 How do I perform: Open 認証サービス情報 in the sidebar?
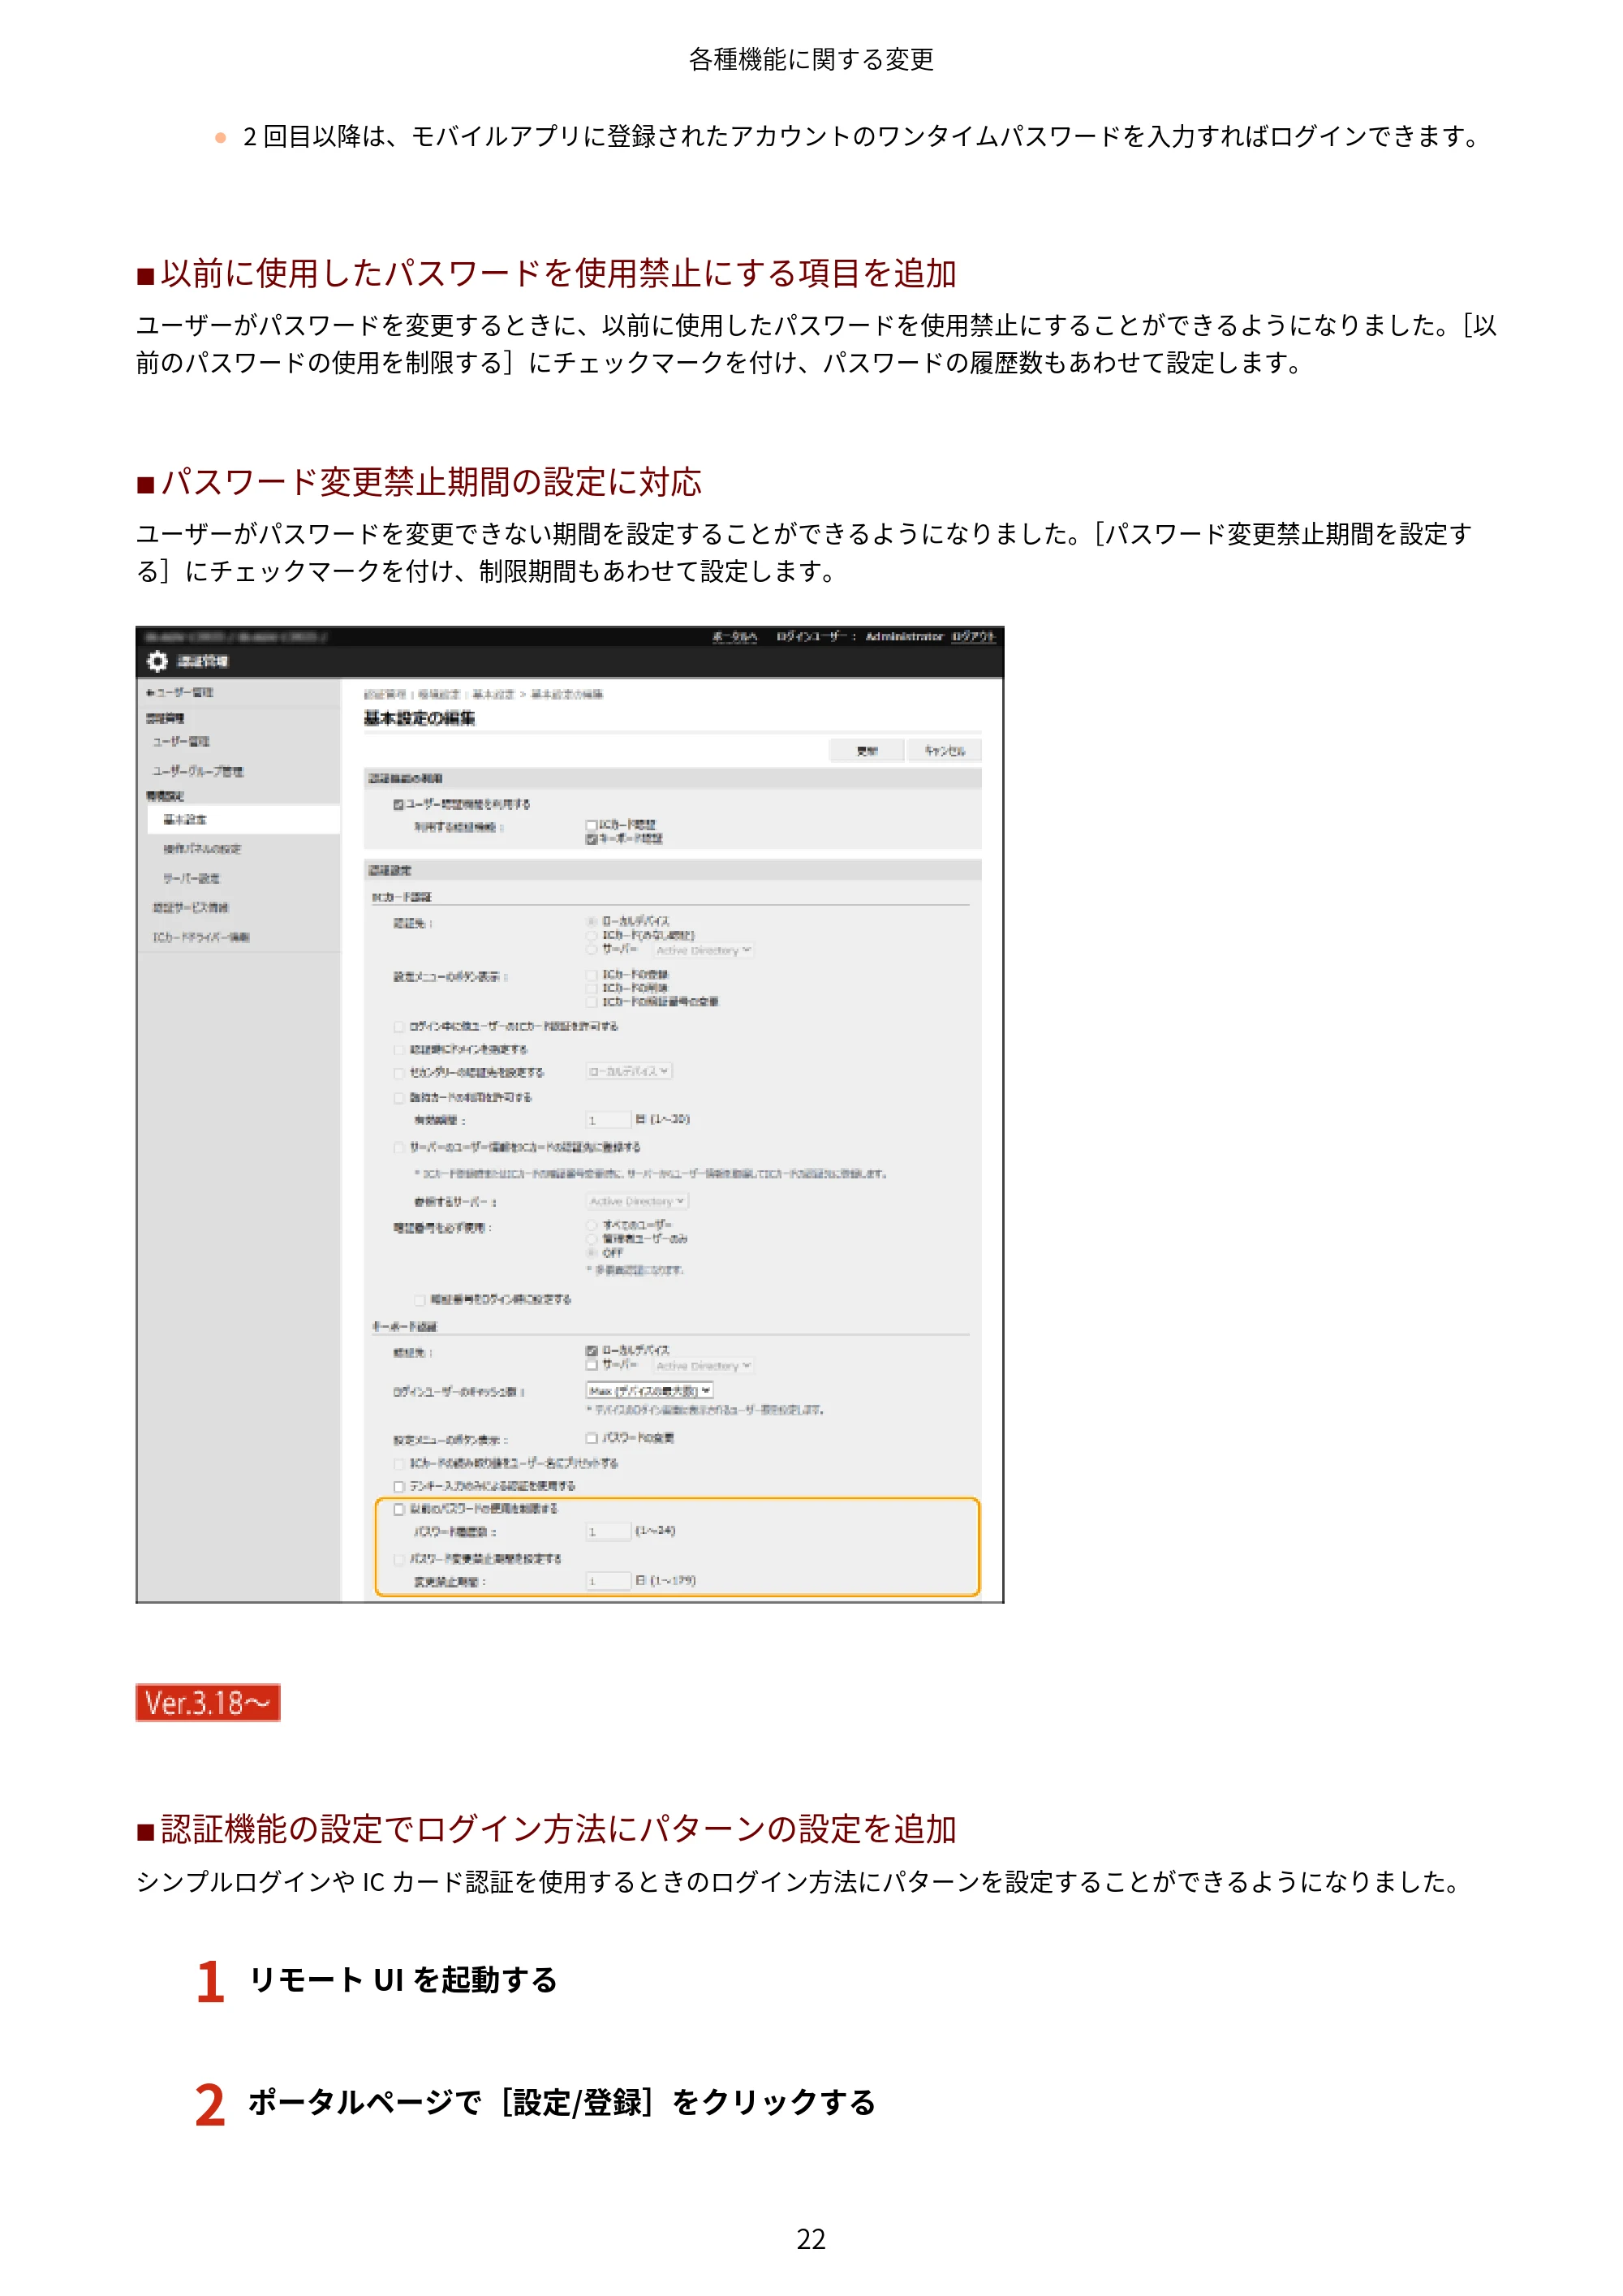point(190,907)
